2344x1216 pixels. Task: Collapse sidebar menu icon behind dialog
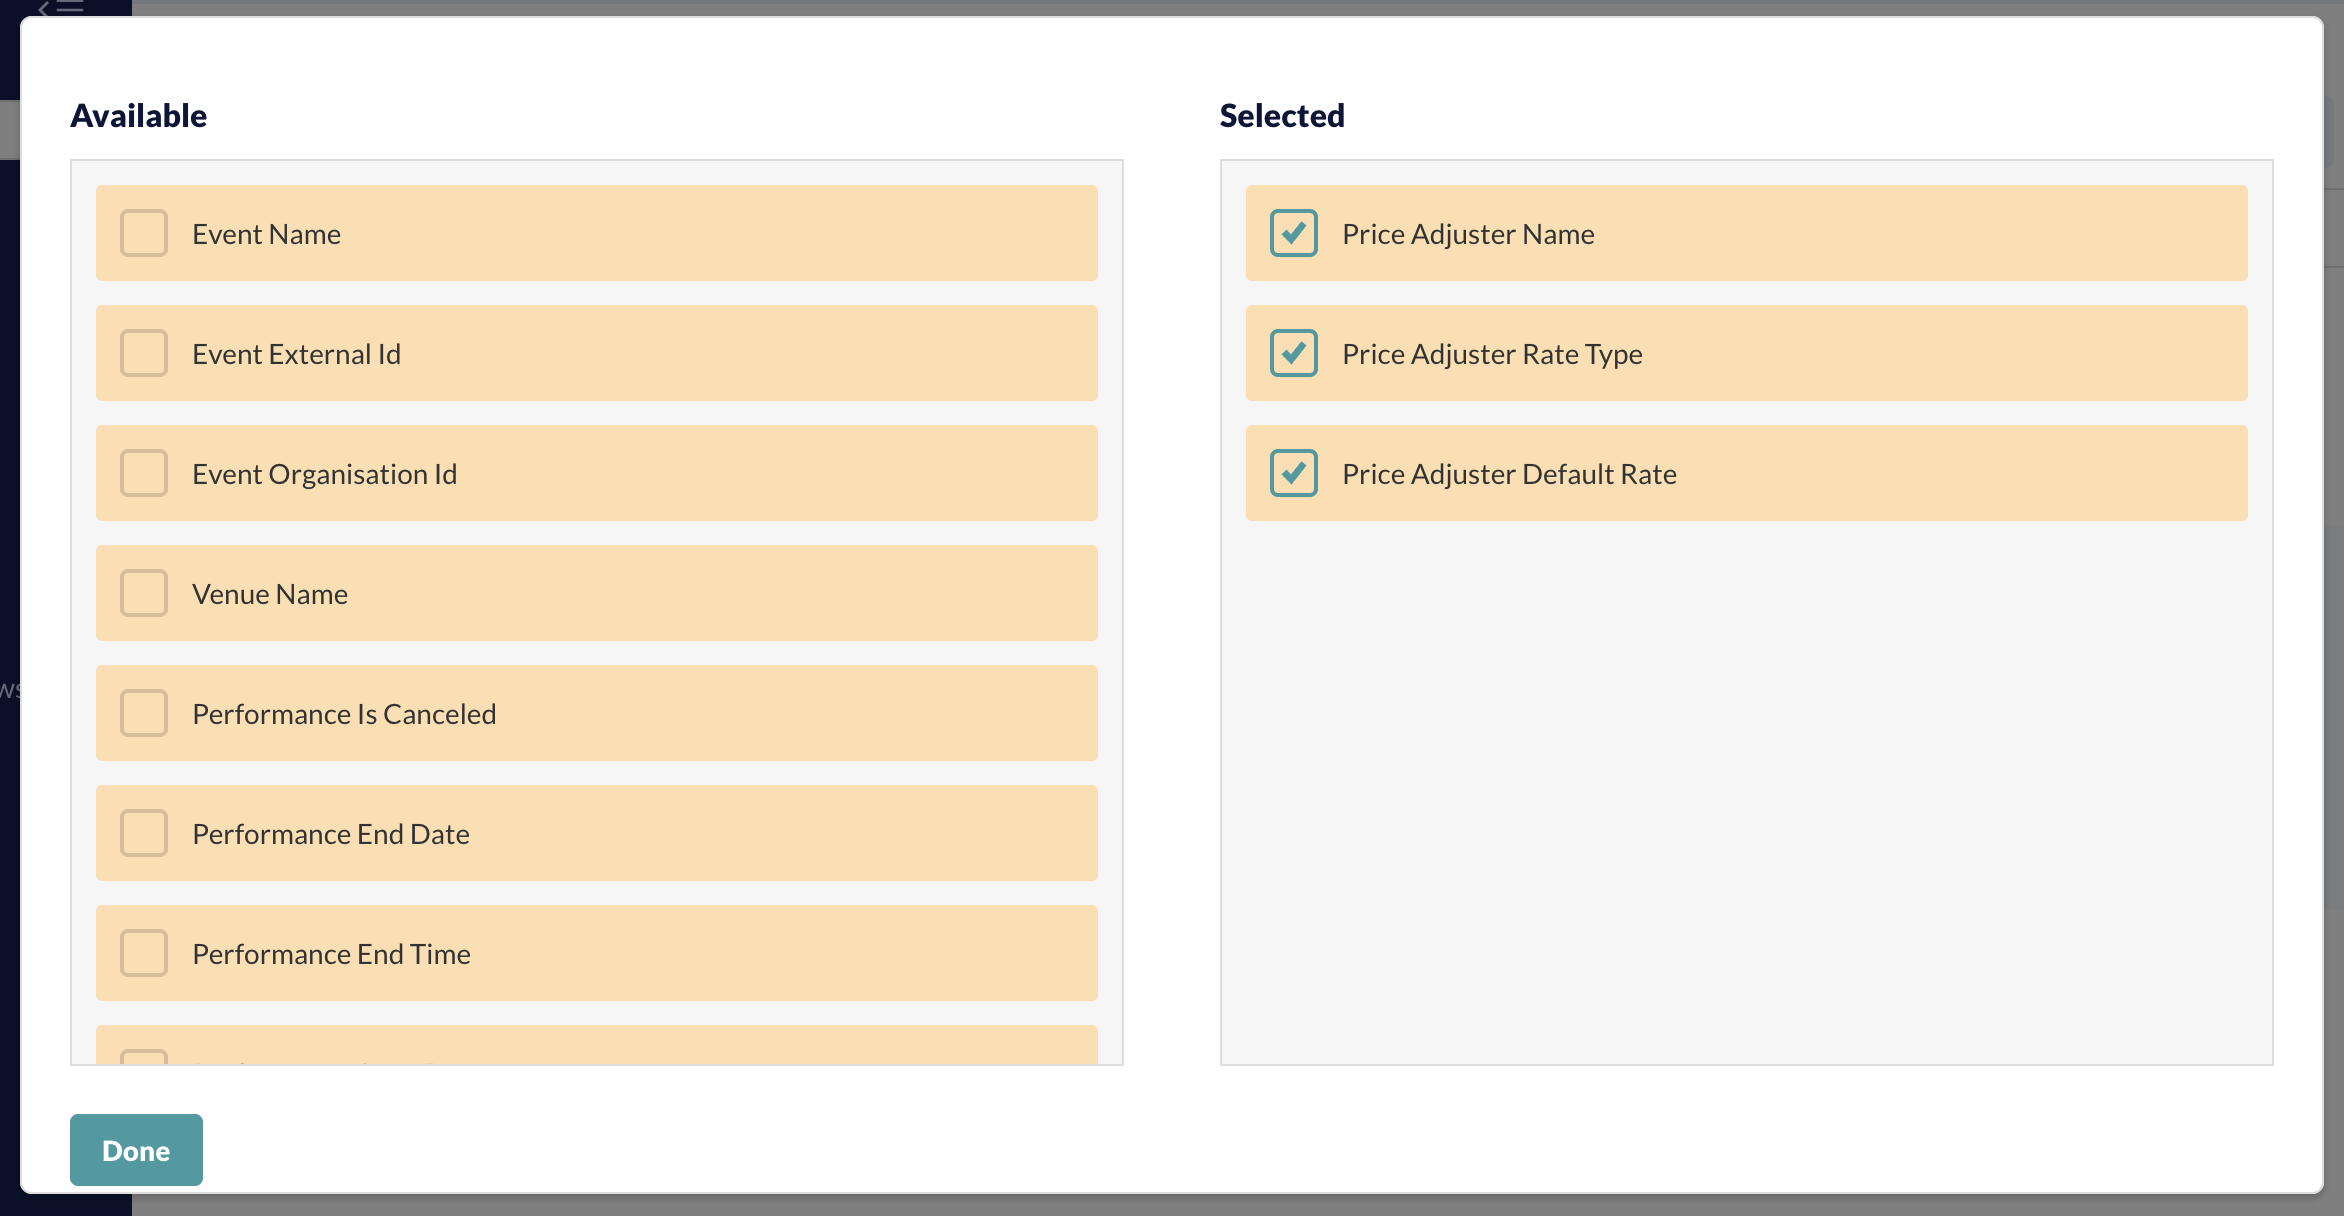[60, 8]
